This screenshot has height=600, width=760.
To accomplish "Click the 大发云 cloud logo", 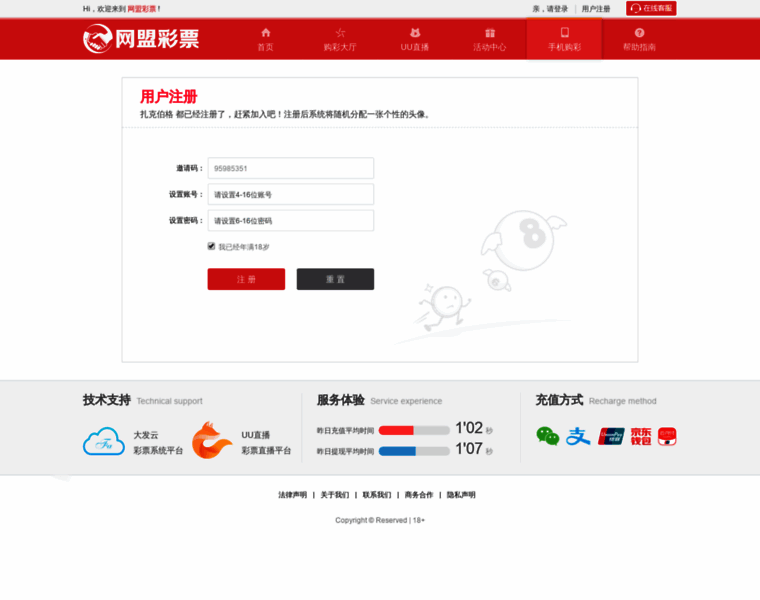I will pos(104,441).
